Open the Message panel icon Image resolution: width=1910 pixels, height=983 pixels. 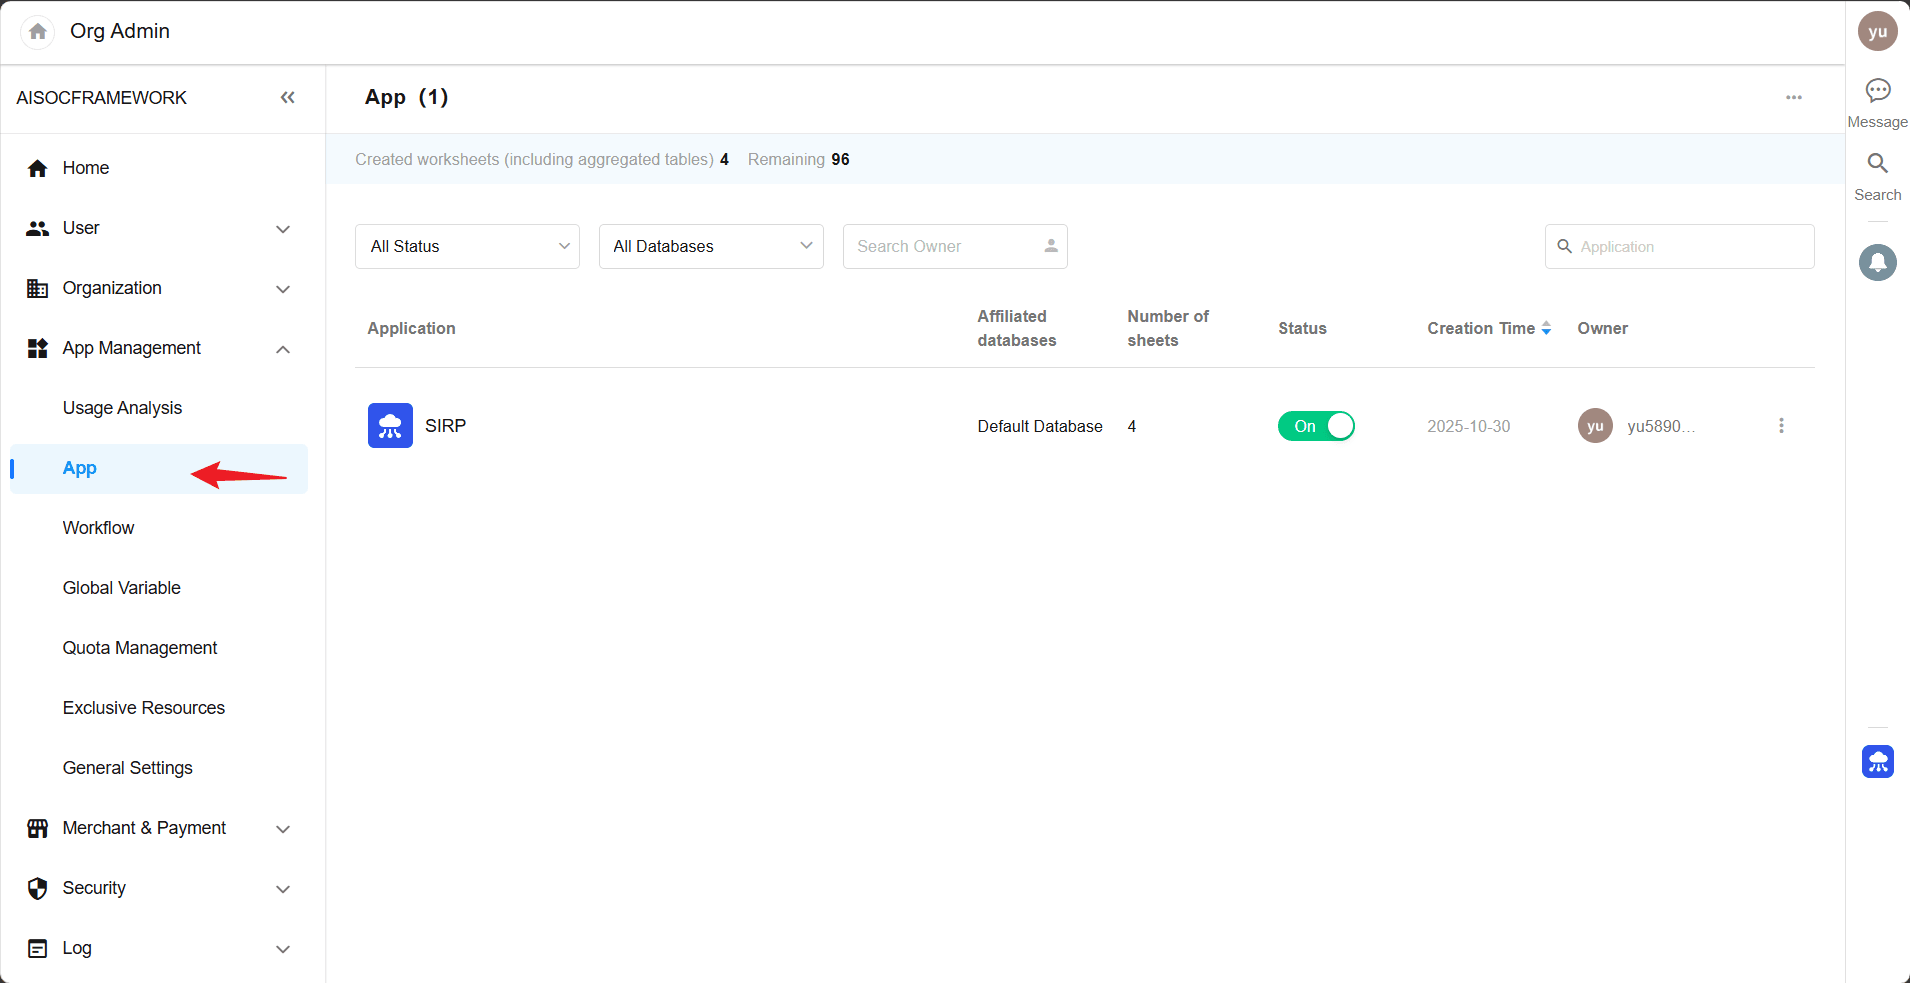pyautogui.click(x=1877, y=91)
